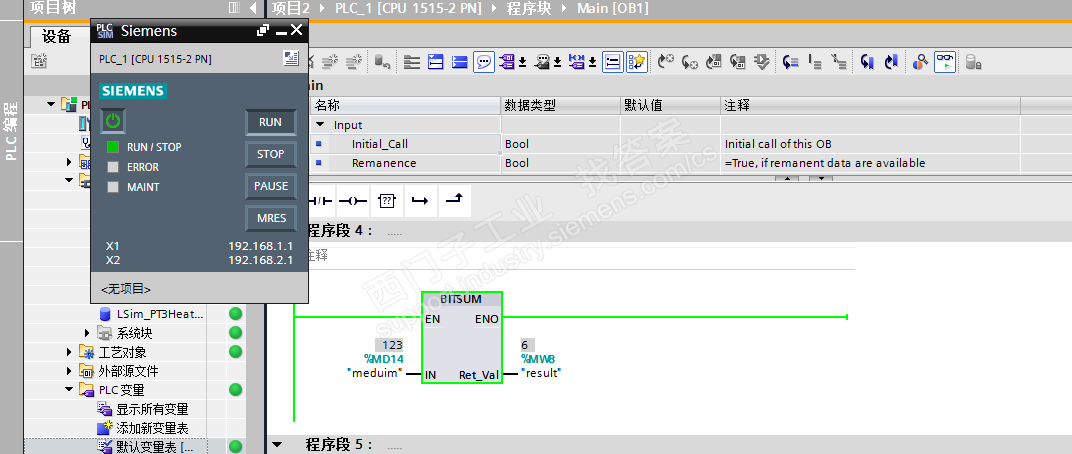Select the Remanence row name
Screen dimensions: 1072x454
[x=384, y=163]
